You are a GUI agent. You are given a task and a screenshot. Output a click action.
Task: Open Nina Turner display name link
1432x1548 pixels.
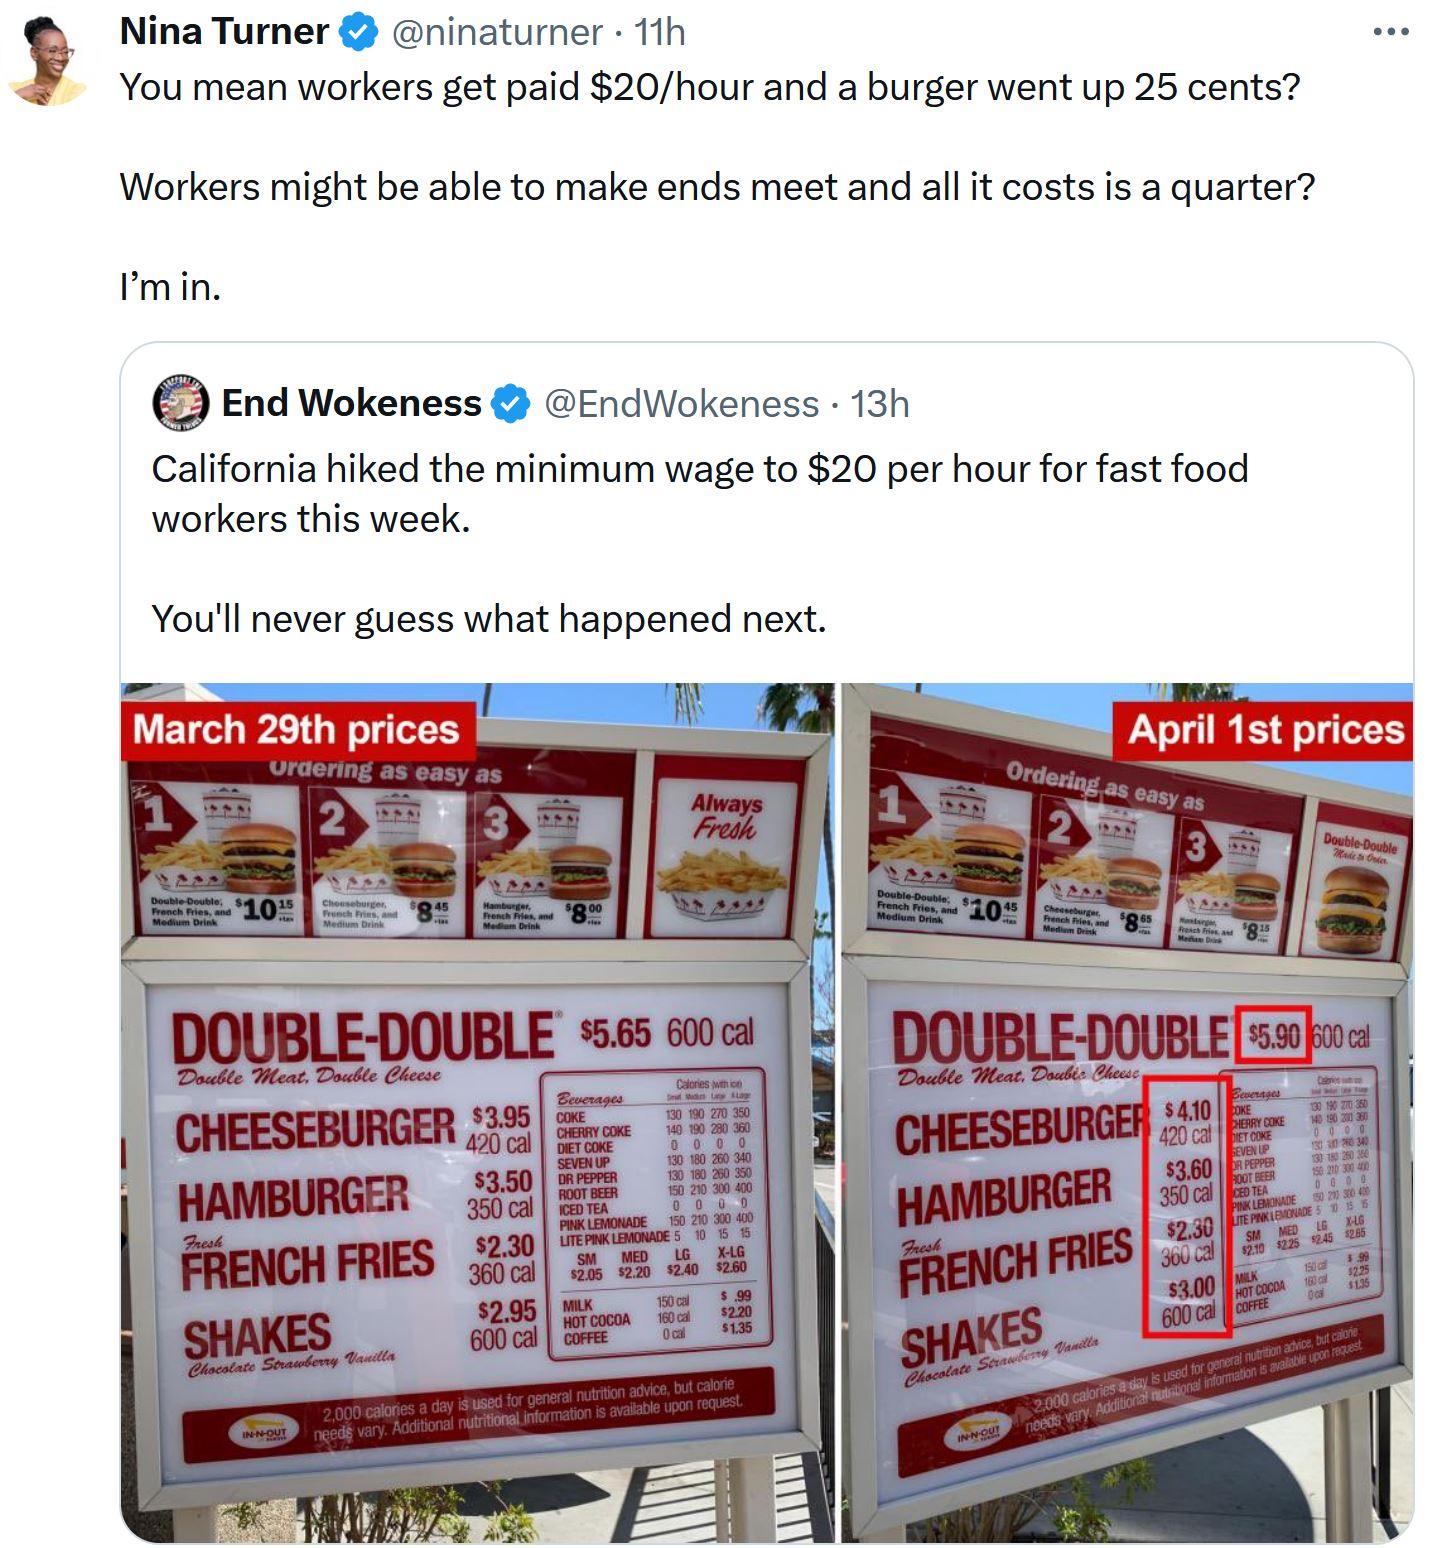point(224,32)
